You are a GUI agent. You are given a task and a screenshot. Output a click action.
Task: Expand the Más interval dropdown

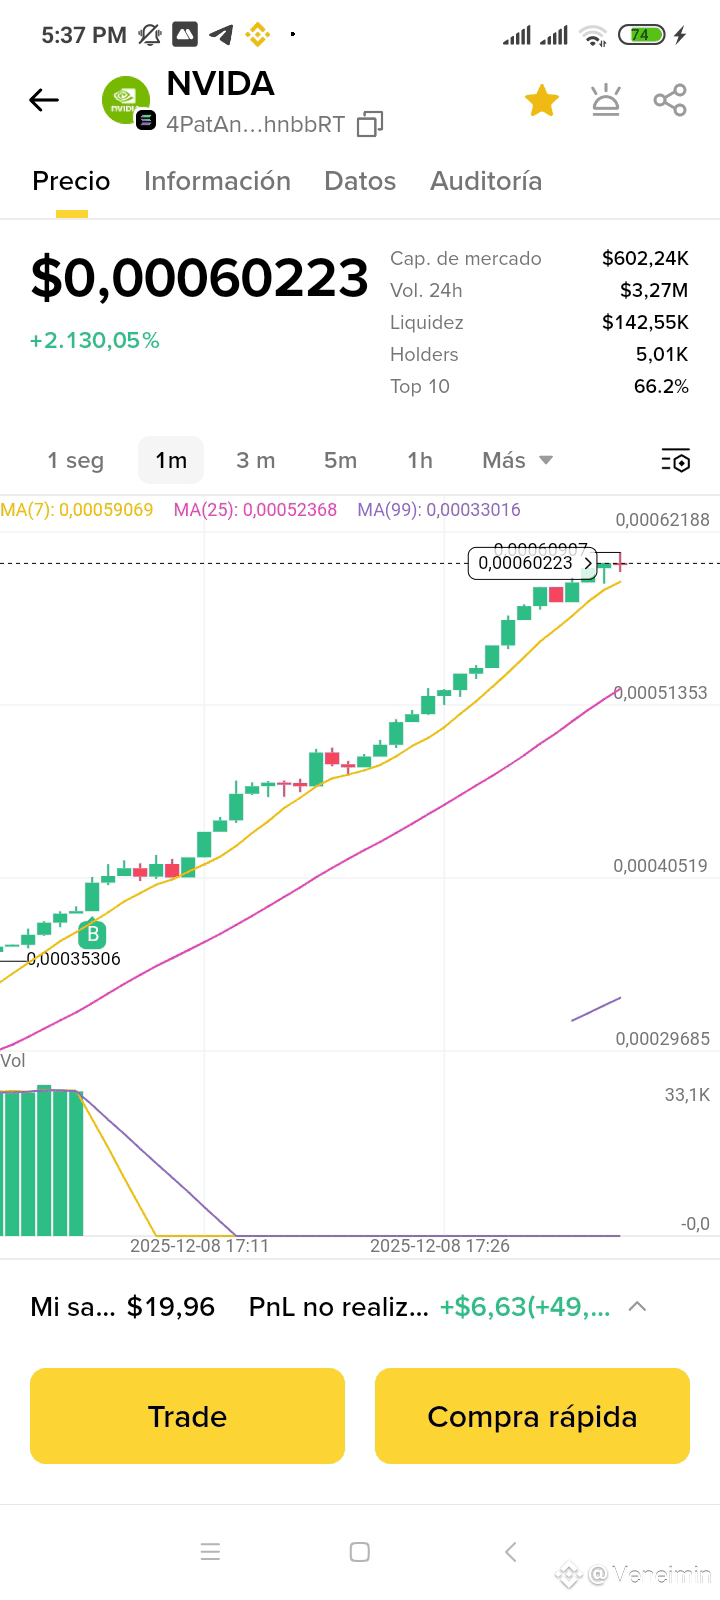(517, 460)
